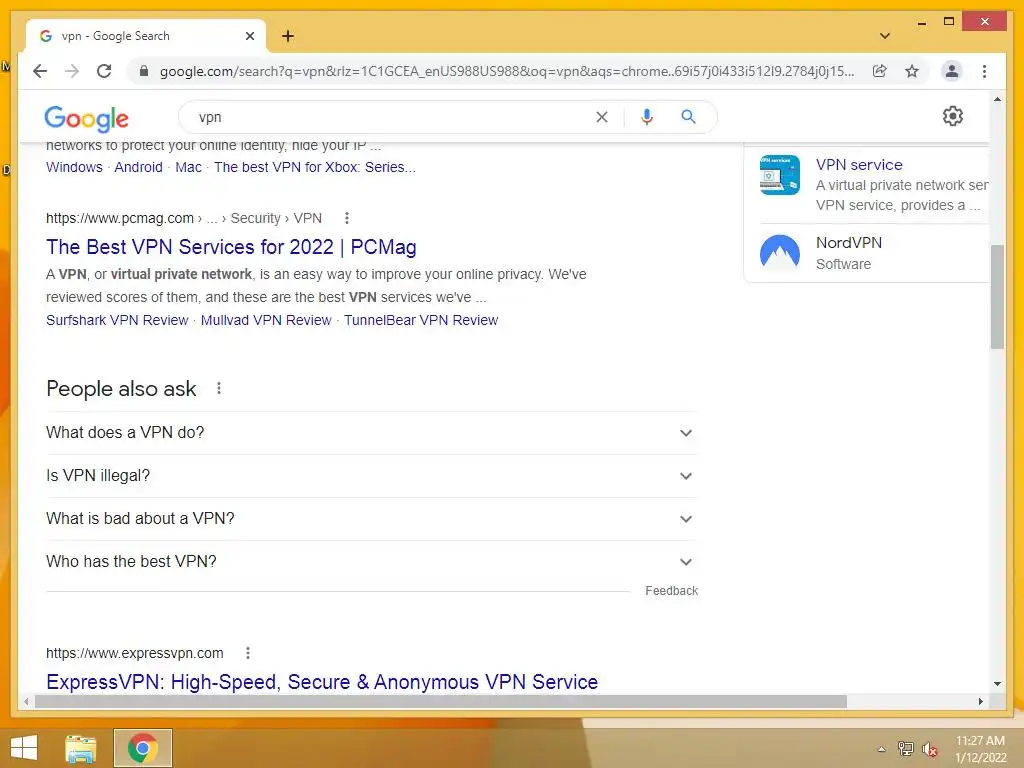
Task: Open Google search settings gear
Action: tap(952, 116)
